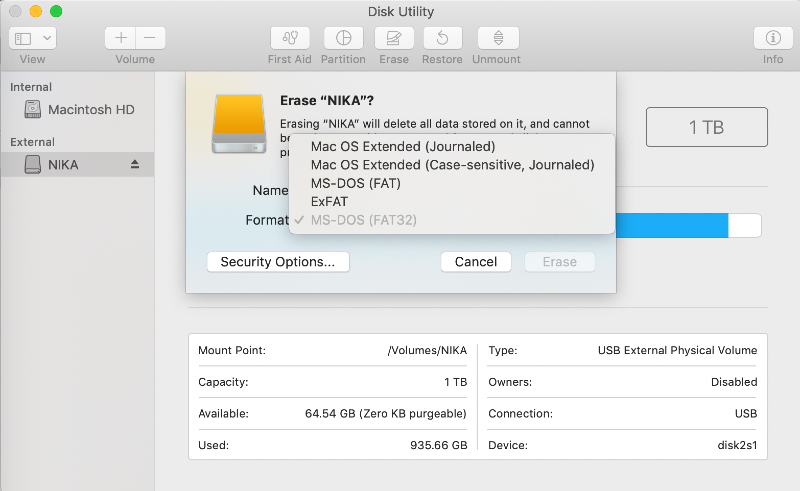Click the Mount Point value /Volumes/NIKA
Image resolution: width=800 pixels, height=491 pixels.
coord(427,350)
